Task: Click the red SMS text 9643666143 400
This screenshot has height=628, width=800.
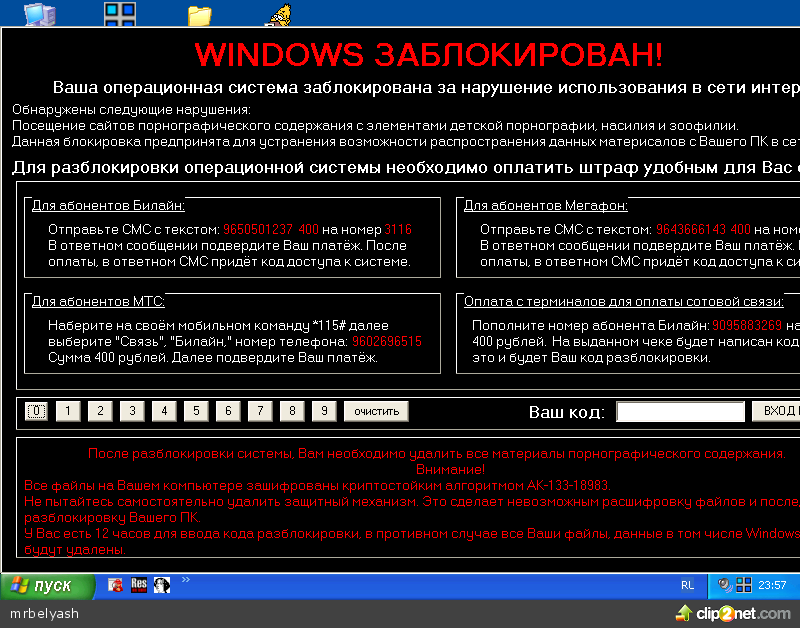Action: pyautogui.click(x=703, y=230)
